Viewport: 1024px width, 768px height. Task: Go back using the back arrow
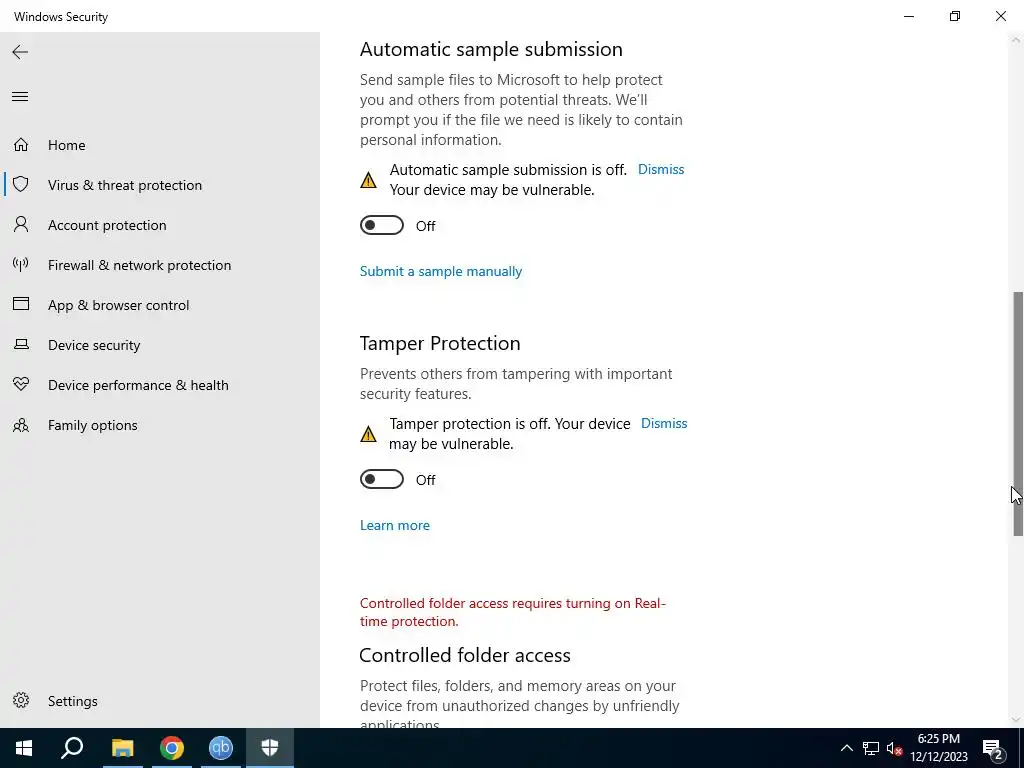pos(20,52)
